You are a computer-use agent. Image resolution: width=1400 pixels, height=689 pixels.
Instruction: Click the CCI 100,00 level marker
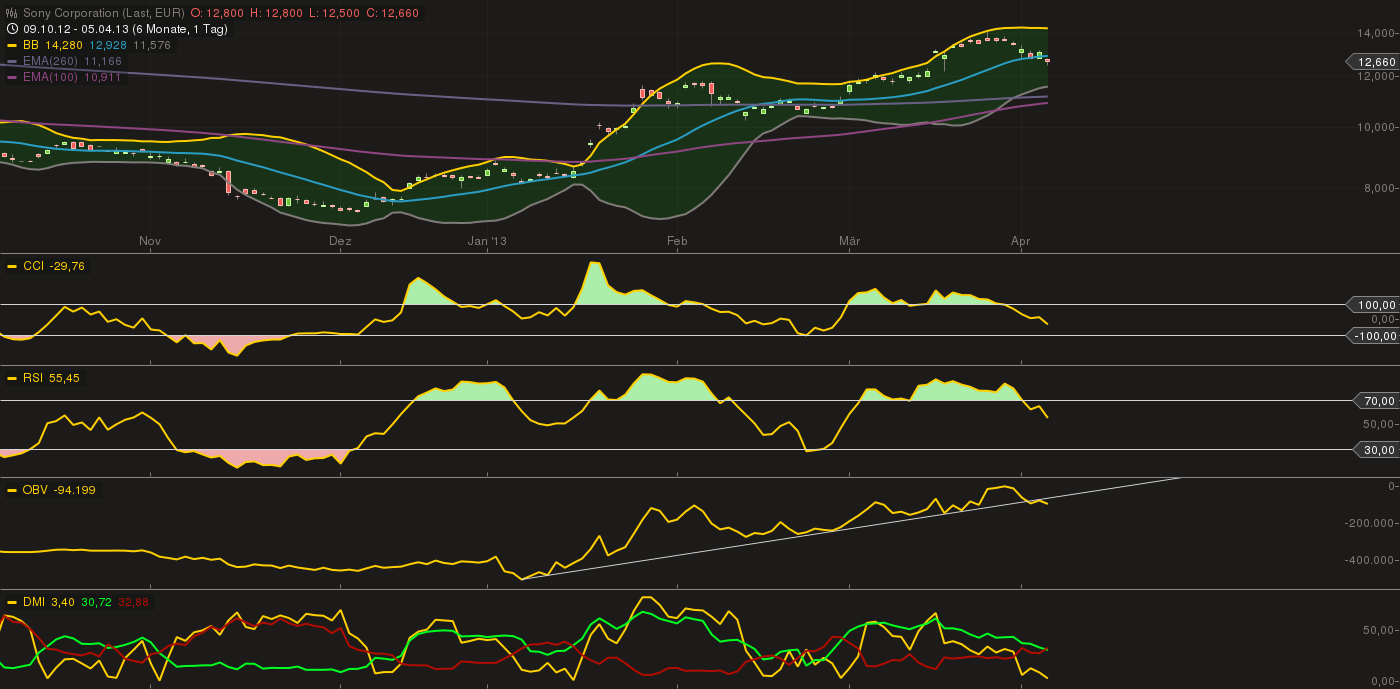click(x=1376, y=304)
